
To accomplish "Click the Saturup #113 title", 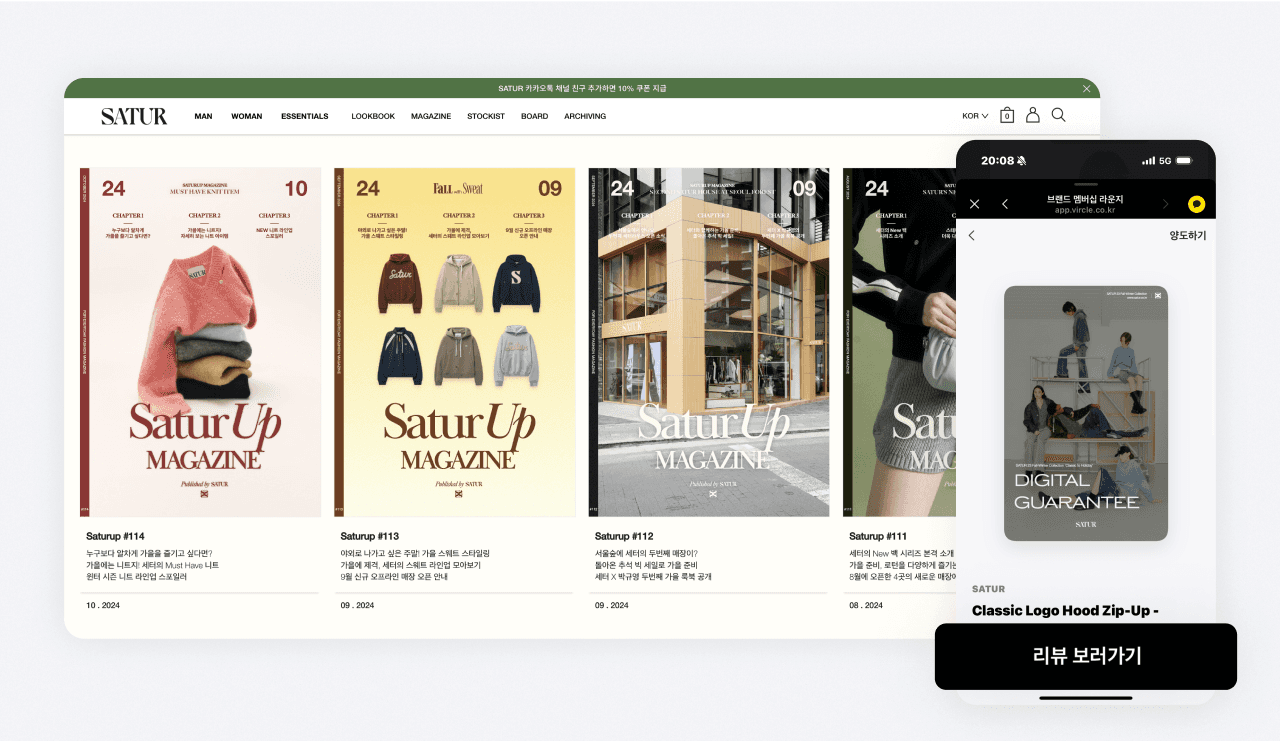I will [x=369, y=536].
